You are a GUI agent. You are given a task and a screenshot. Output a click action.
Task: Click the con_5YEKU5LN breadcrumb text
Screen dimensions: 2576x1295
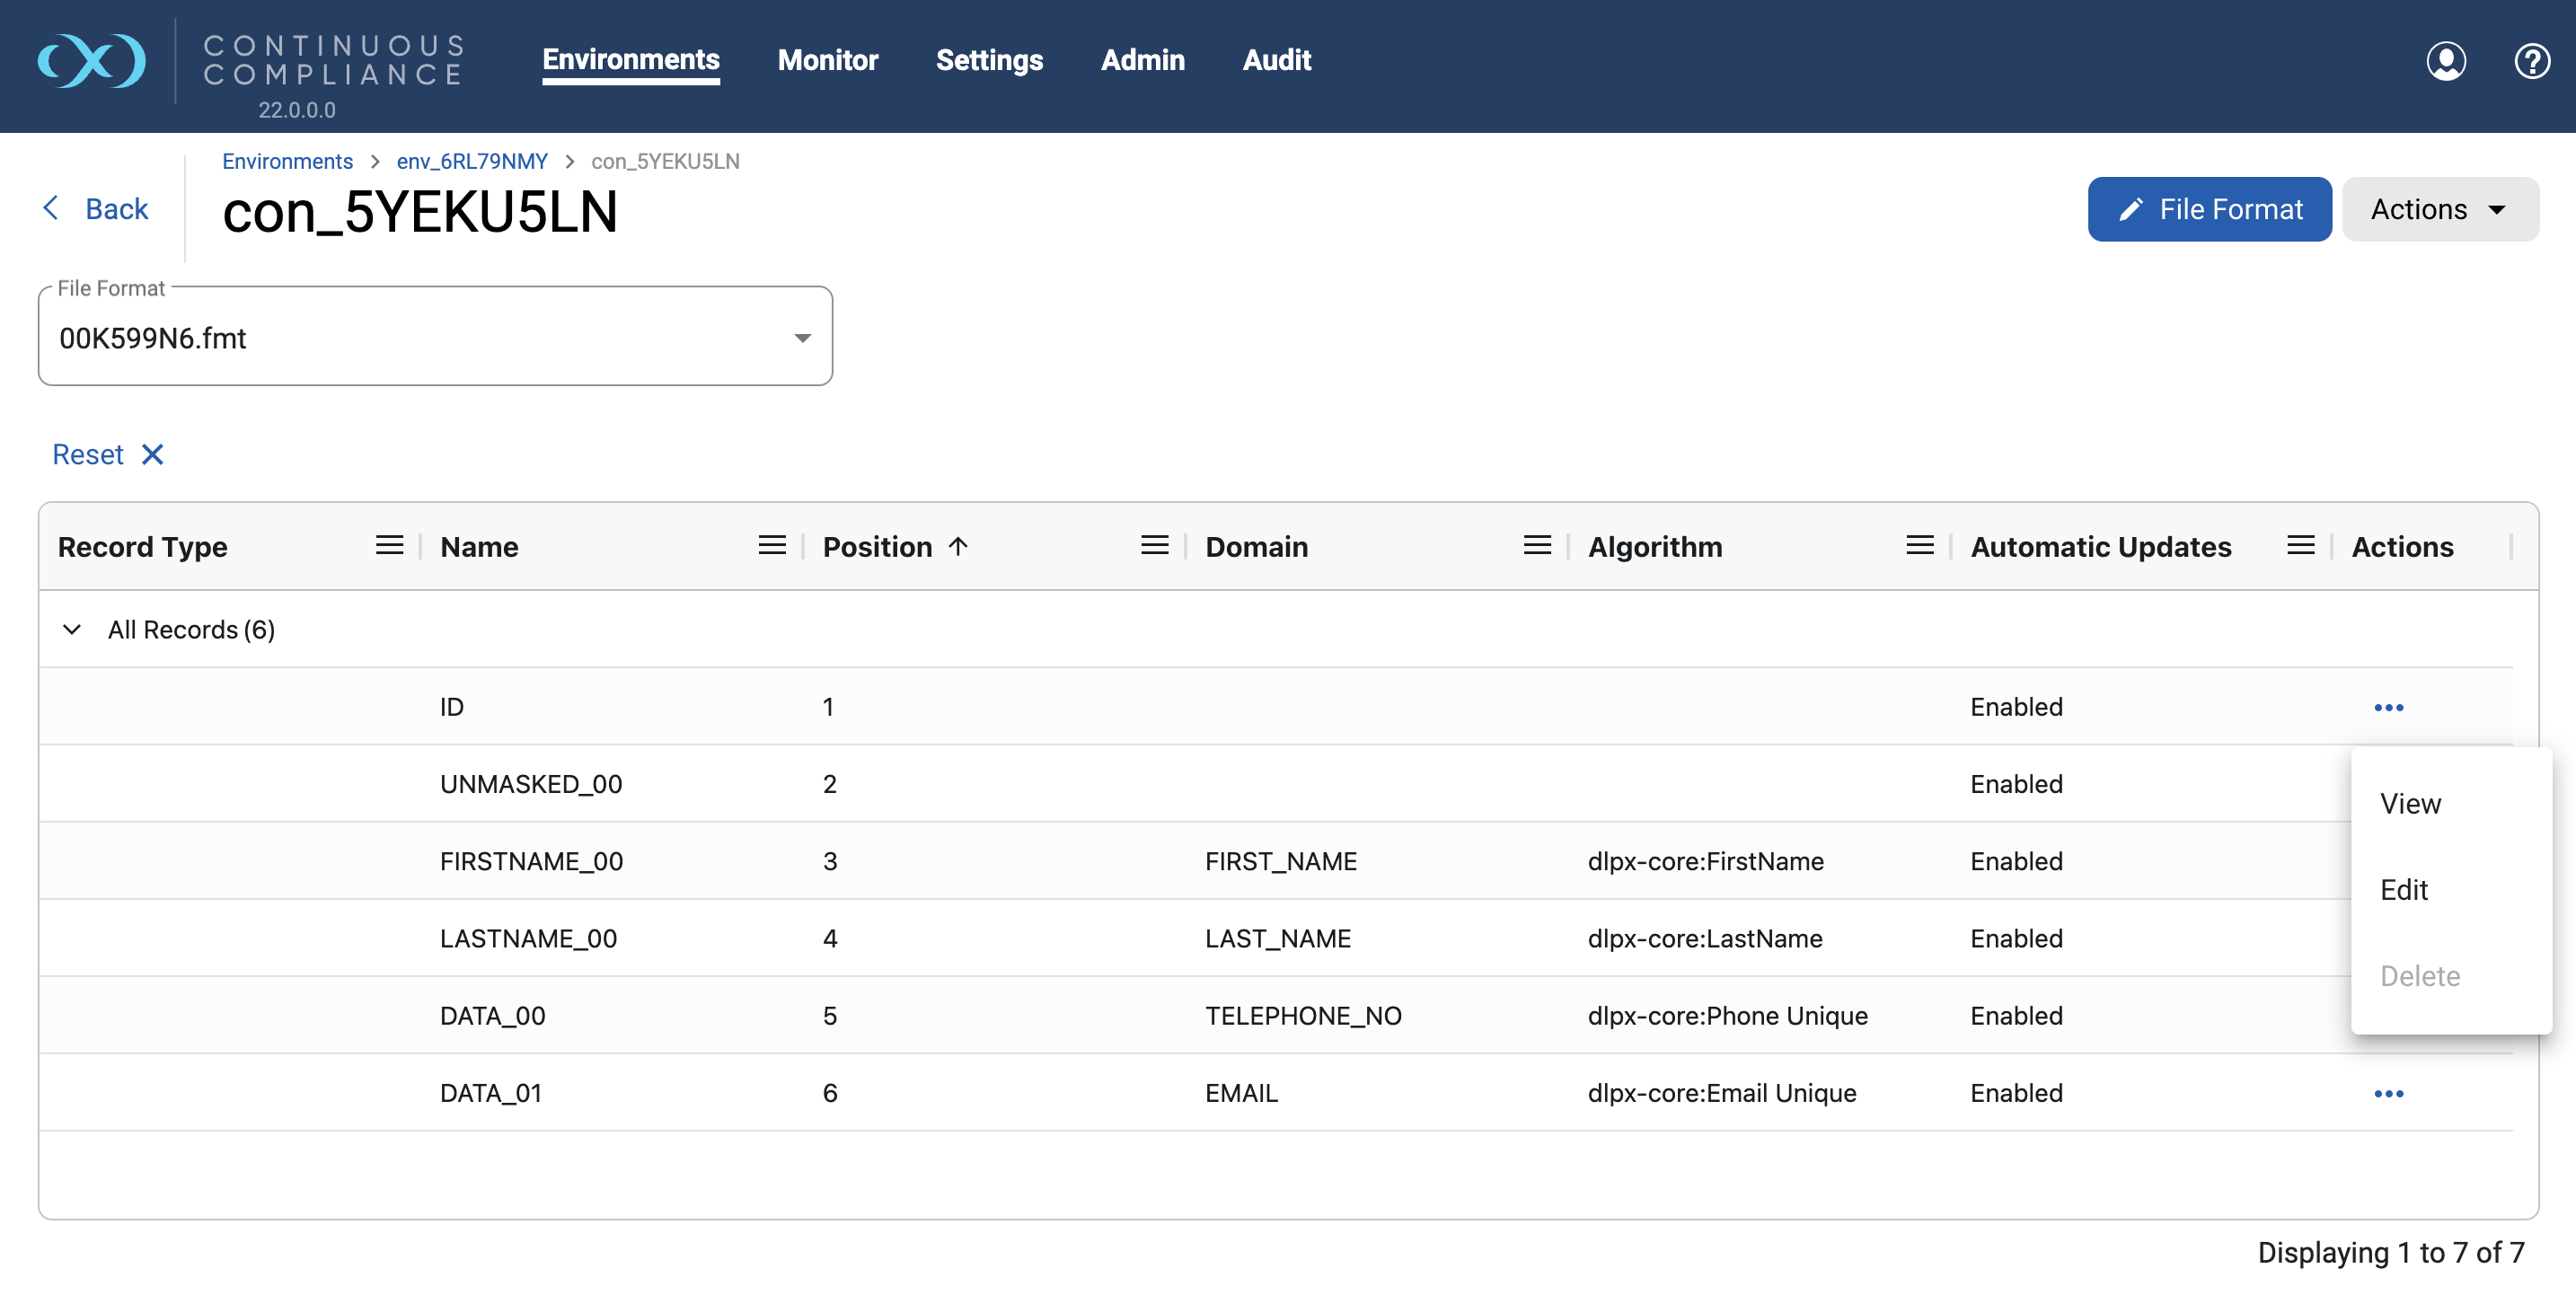click(x=665, y=161)
